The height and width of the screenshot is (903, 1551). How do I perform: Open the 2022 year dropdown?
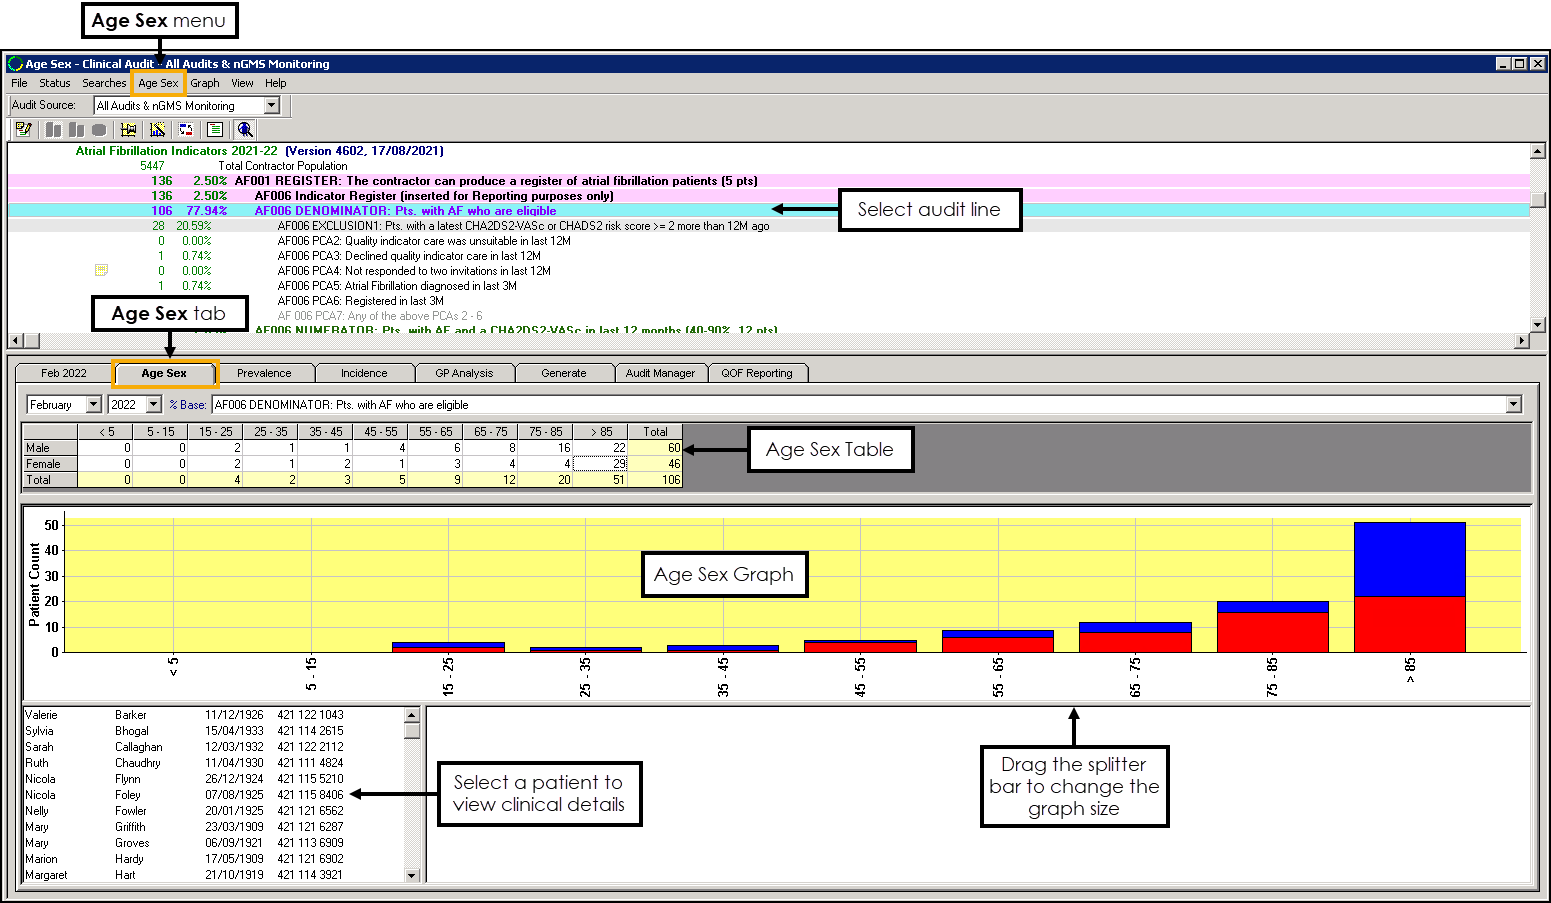(x=153, y=405)
